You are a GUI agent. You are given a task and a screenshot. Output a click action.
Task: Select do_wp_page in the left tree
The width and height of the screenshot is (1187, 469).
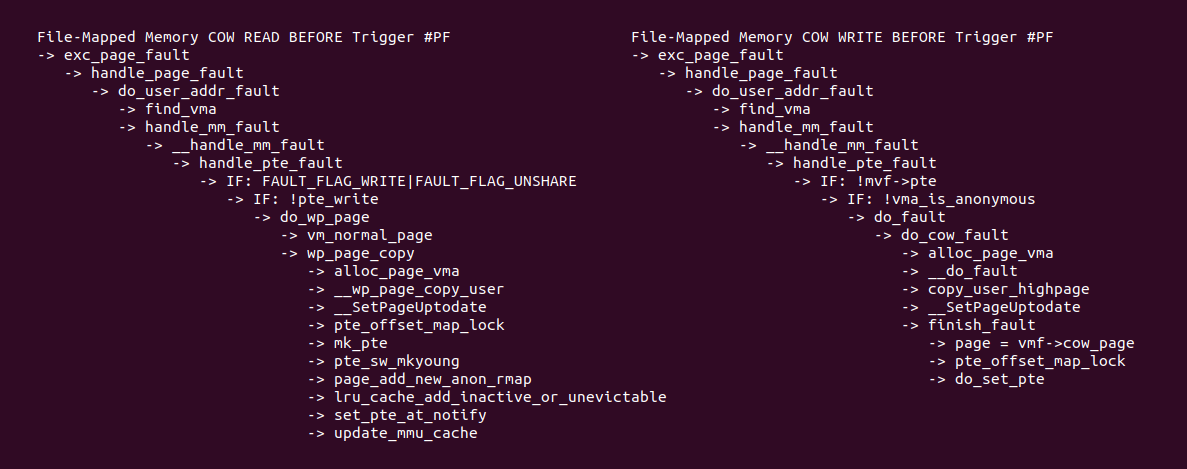click(325, 217)
